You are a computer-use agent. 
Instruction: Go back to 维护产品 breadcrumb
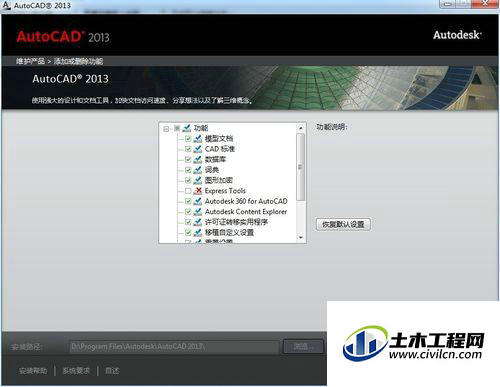[30, 61]
